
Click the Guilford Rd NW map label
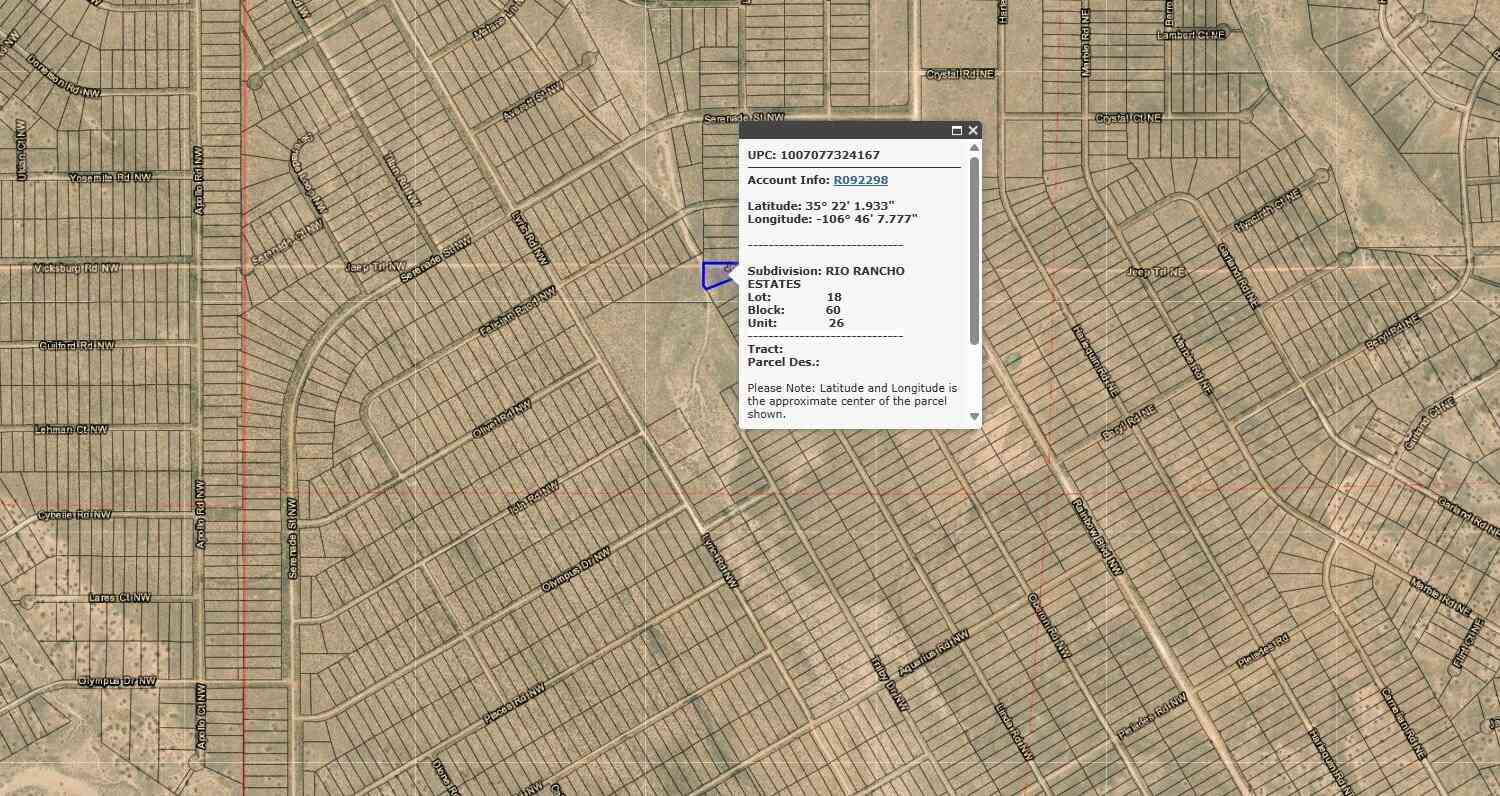click(x=77, y=346)
